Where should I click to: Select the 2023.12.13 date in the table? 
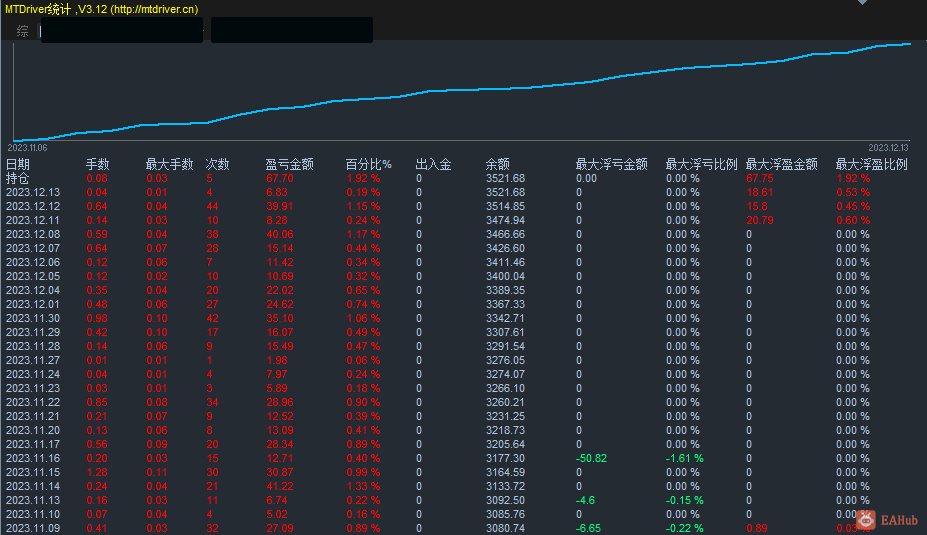click(x=33, y=192)
